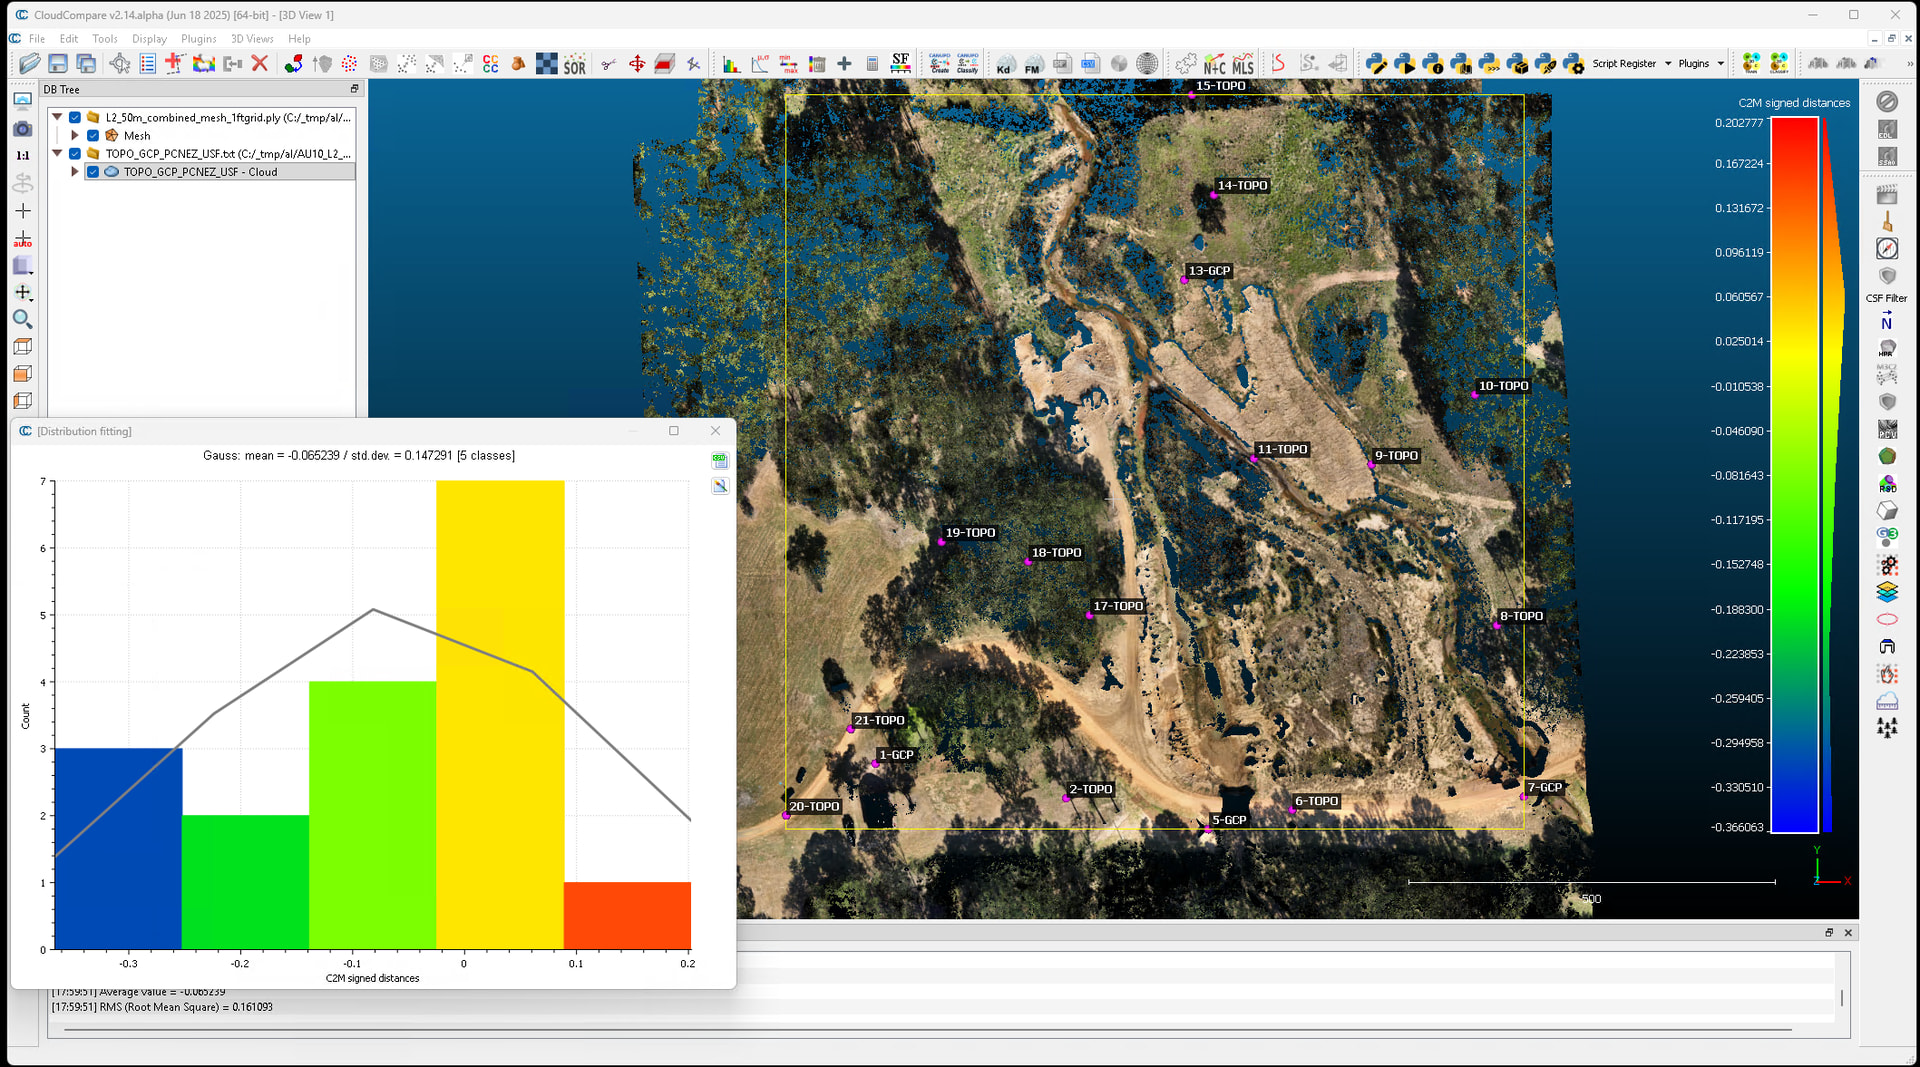Open the File menu

pos(37,39)
